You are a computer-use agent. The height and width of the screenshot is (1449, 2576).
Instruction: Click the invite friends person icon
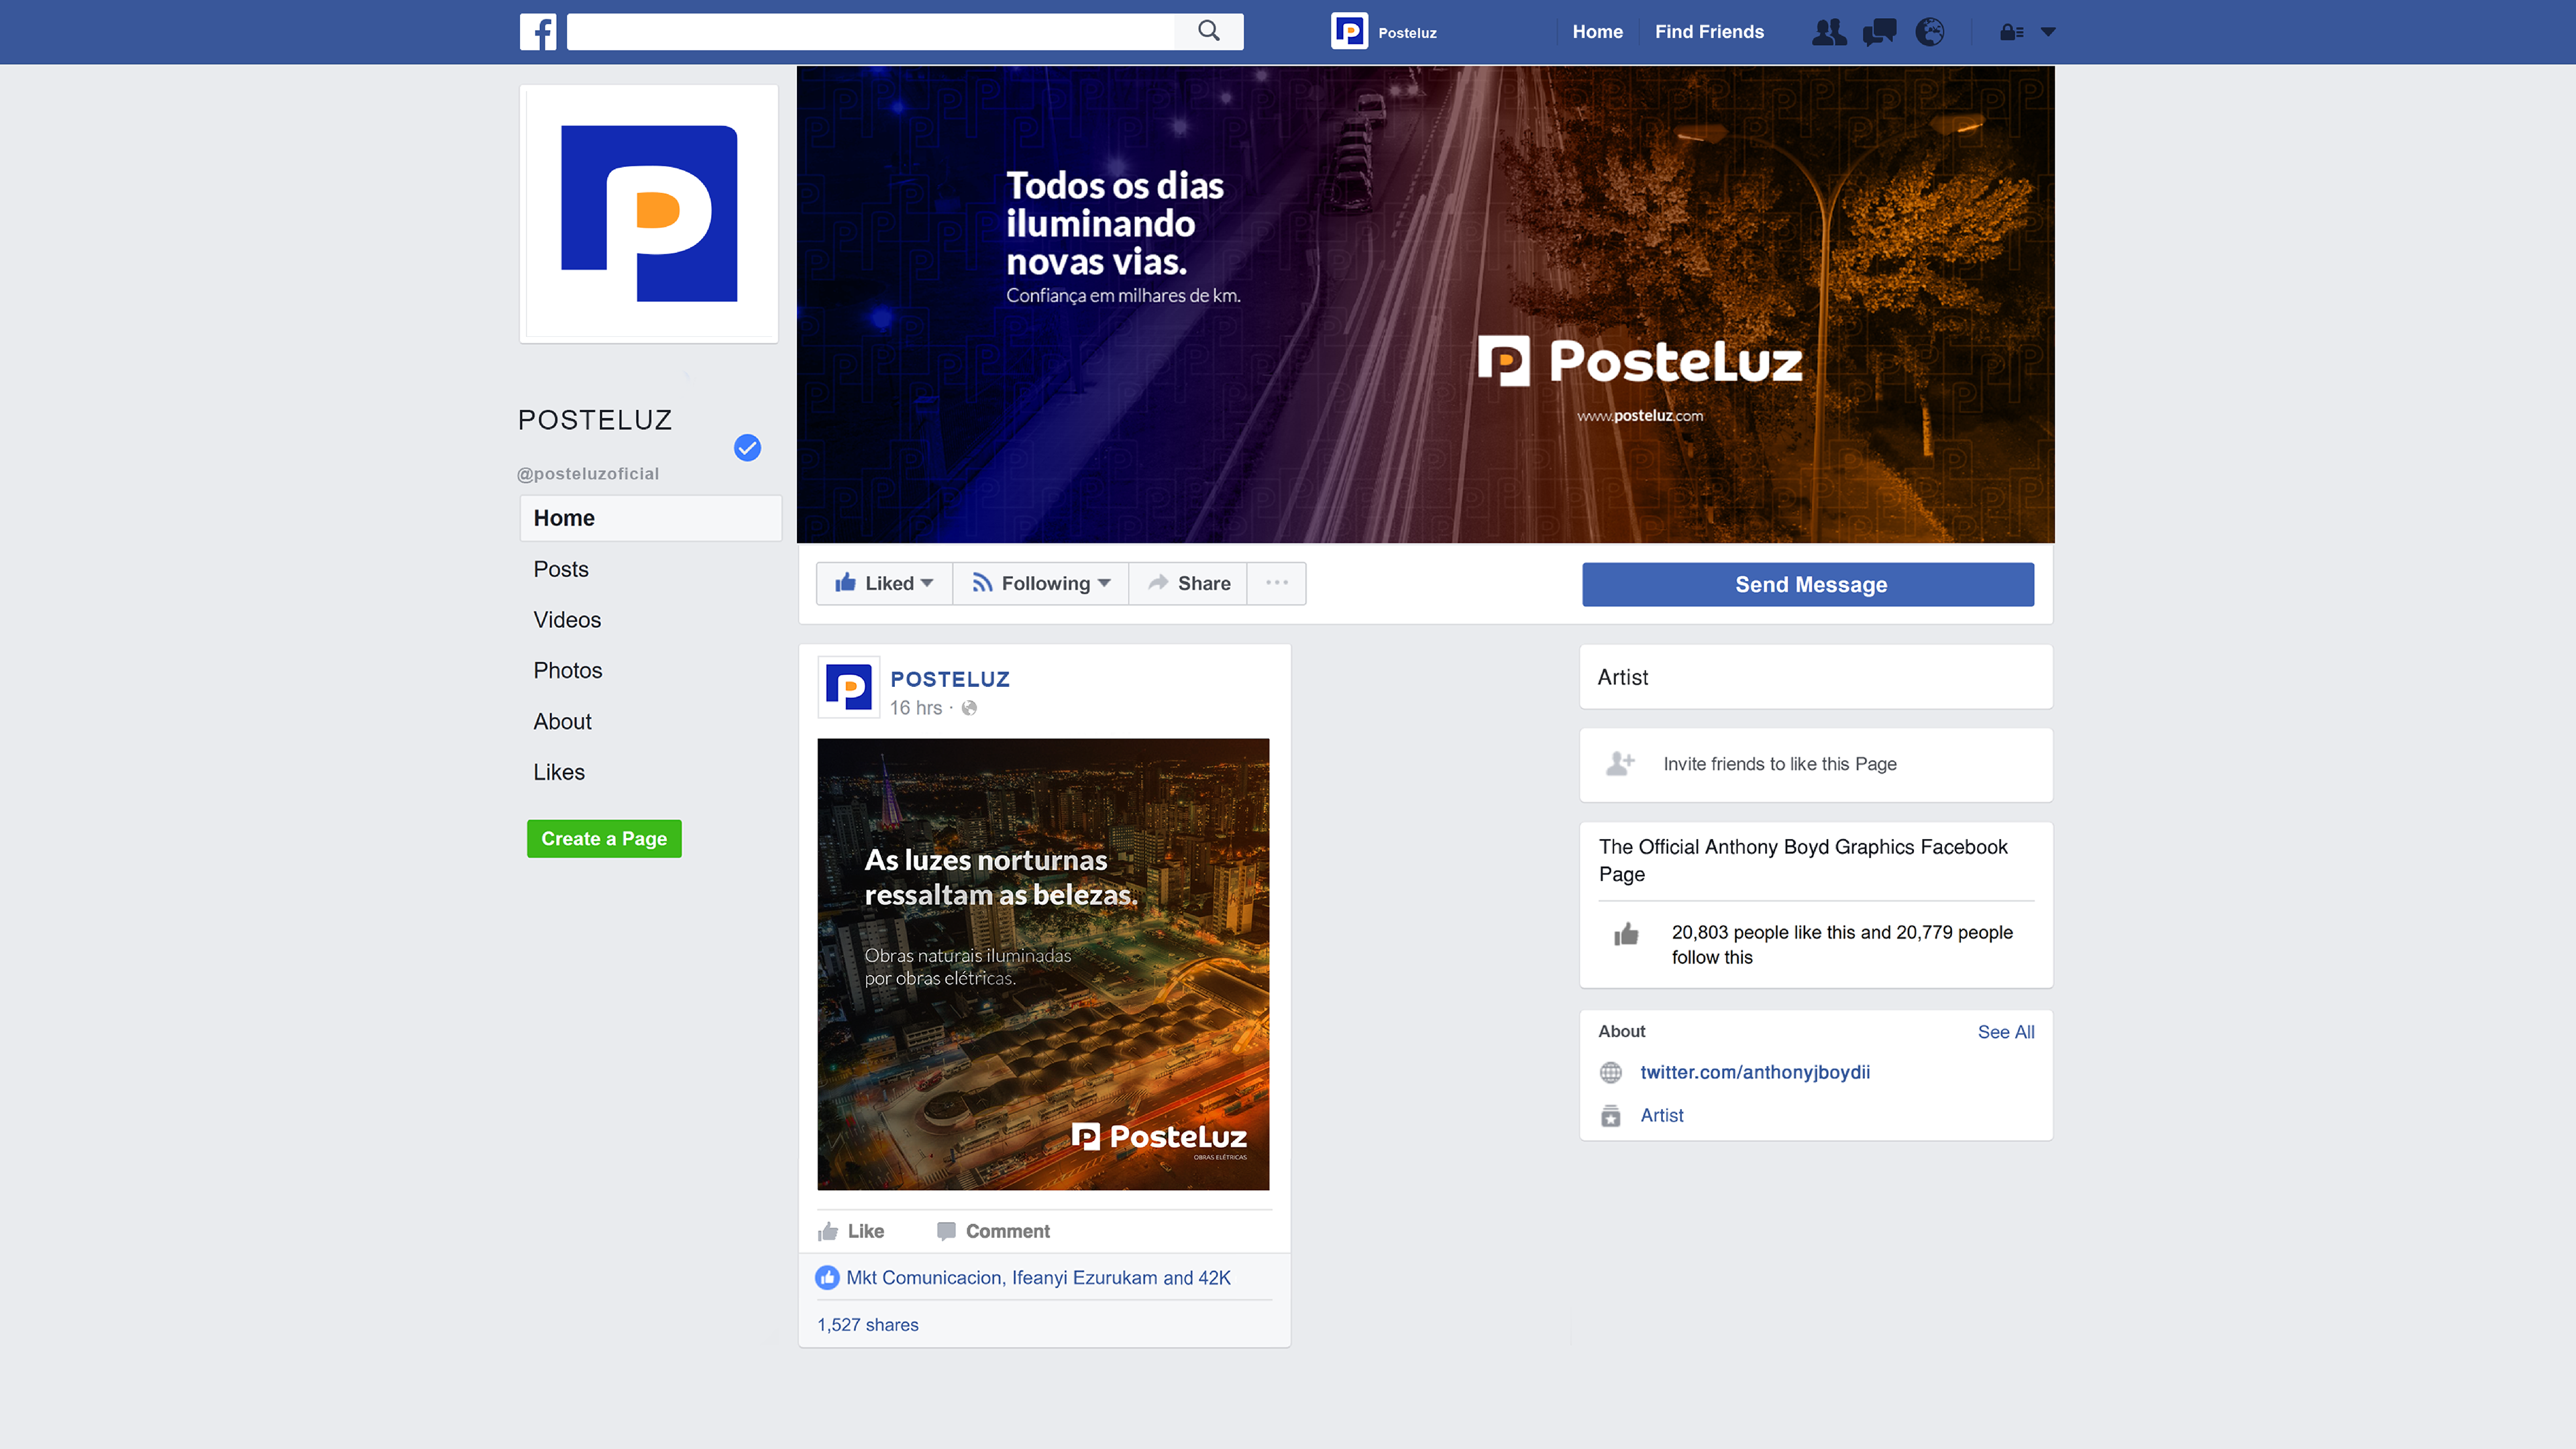click(1619, 764)
